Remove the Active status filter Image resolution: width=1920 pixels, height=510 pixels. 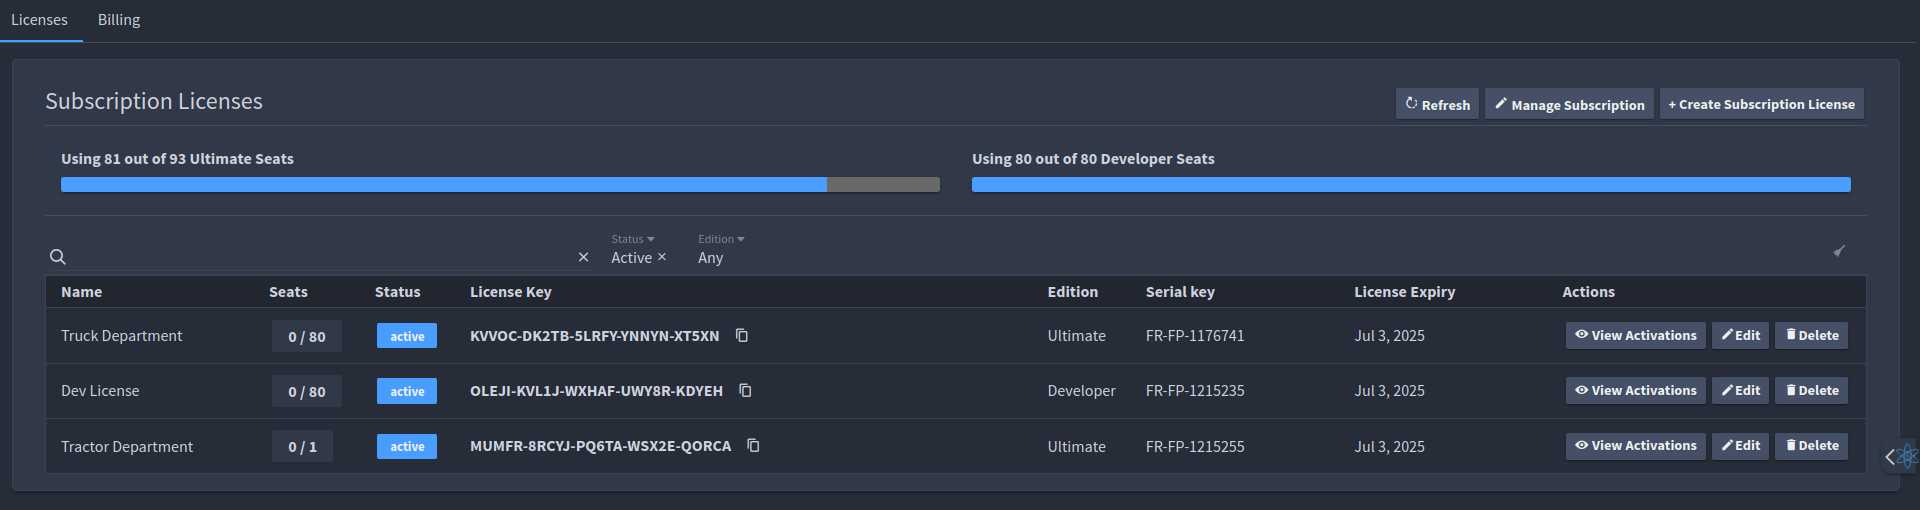click(x=662, y=257)
